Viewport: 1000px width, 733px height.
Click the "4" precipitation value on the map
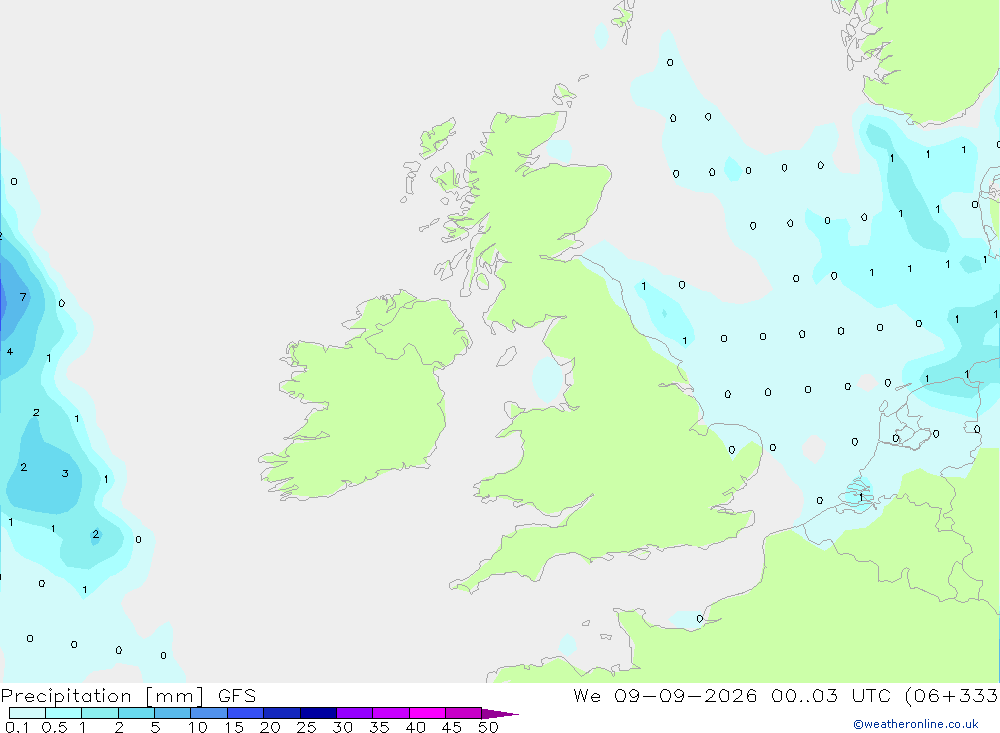click(10, 352)
